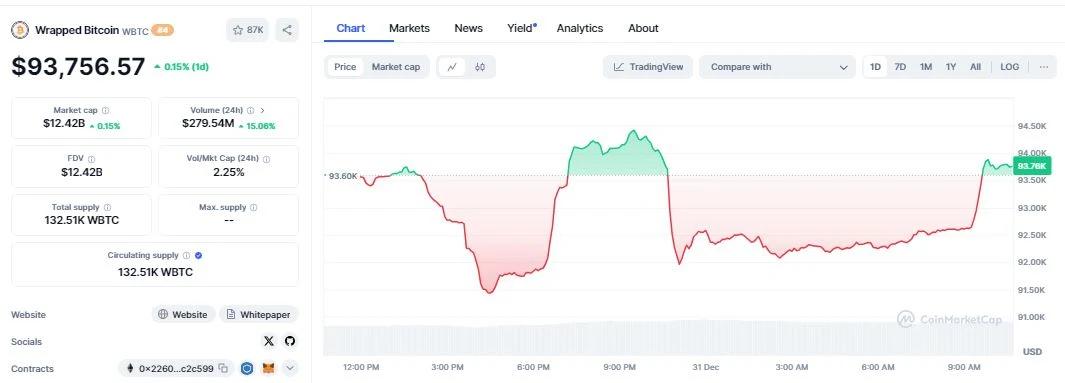Open the Whitepaper link

(259, 314)
